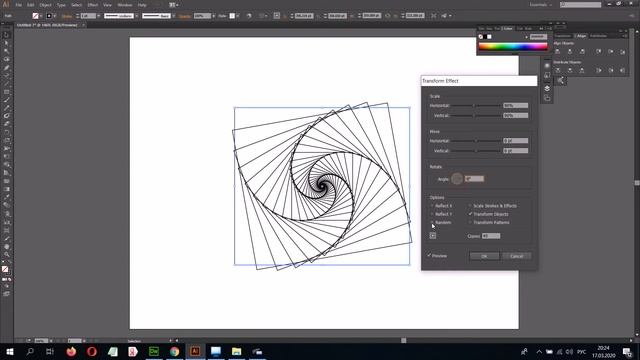This screenshot has height=360, width=640.
Task: Click the taskbar clock
Action: [603, 351]
